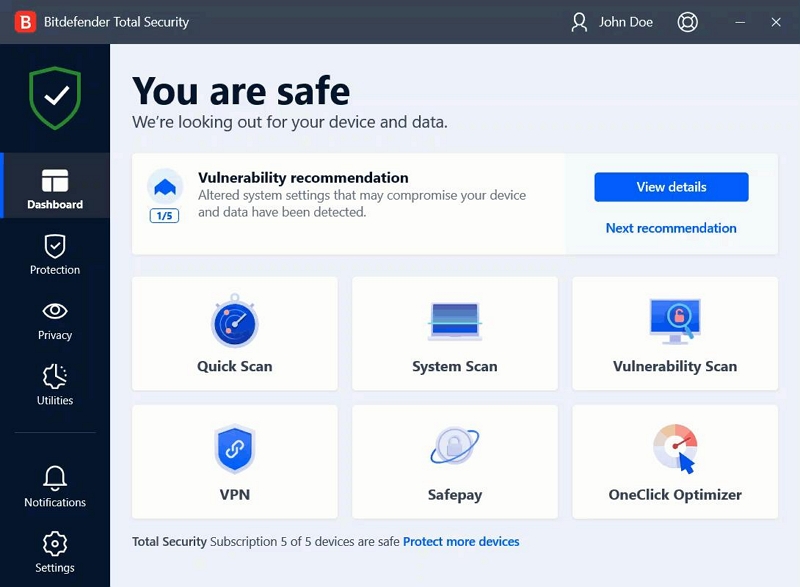Show Notifications panel

(x=55, y=487)
